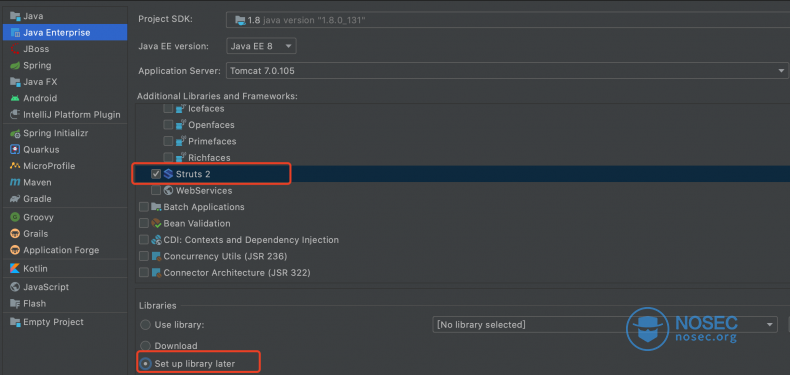Click the Gradle elephant icon
The height and width of the screenshot is (375, 790).
15,199
